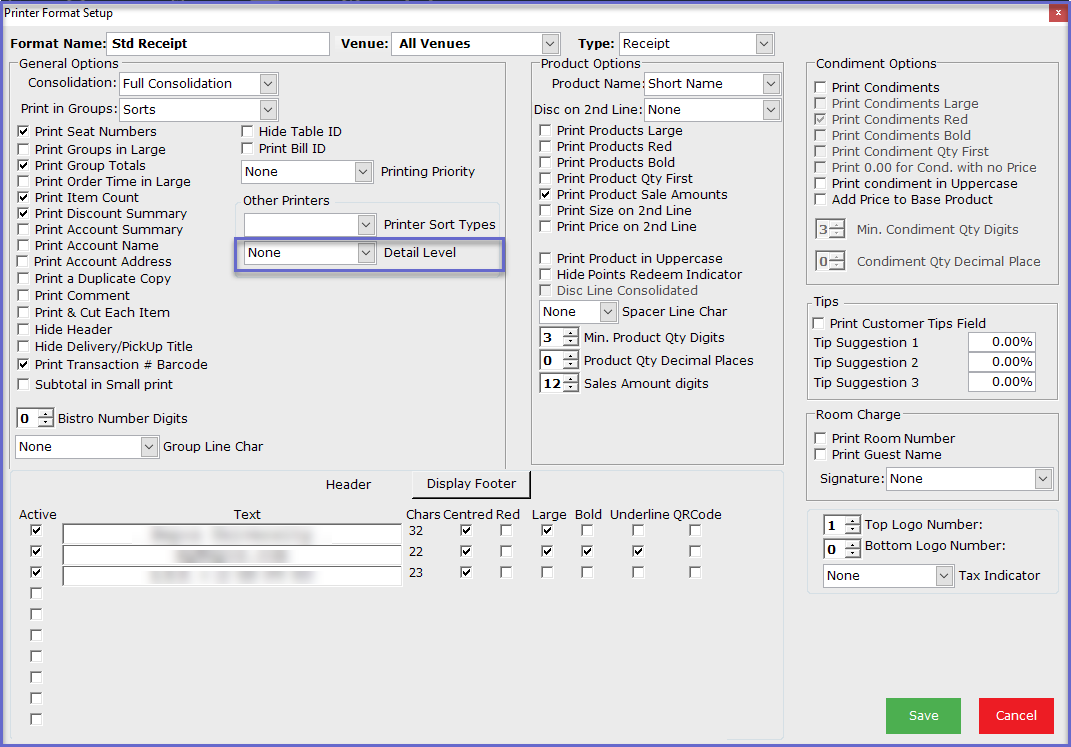Enable Red checkbox on 32-char line
The image size is (1071, 747).
[x=505, y=531]
